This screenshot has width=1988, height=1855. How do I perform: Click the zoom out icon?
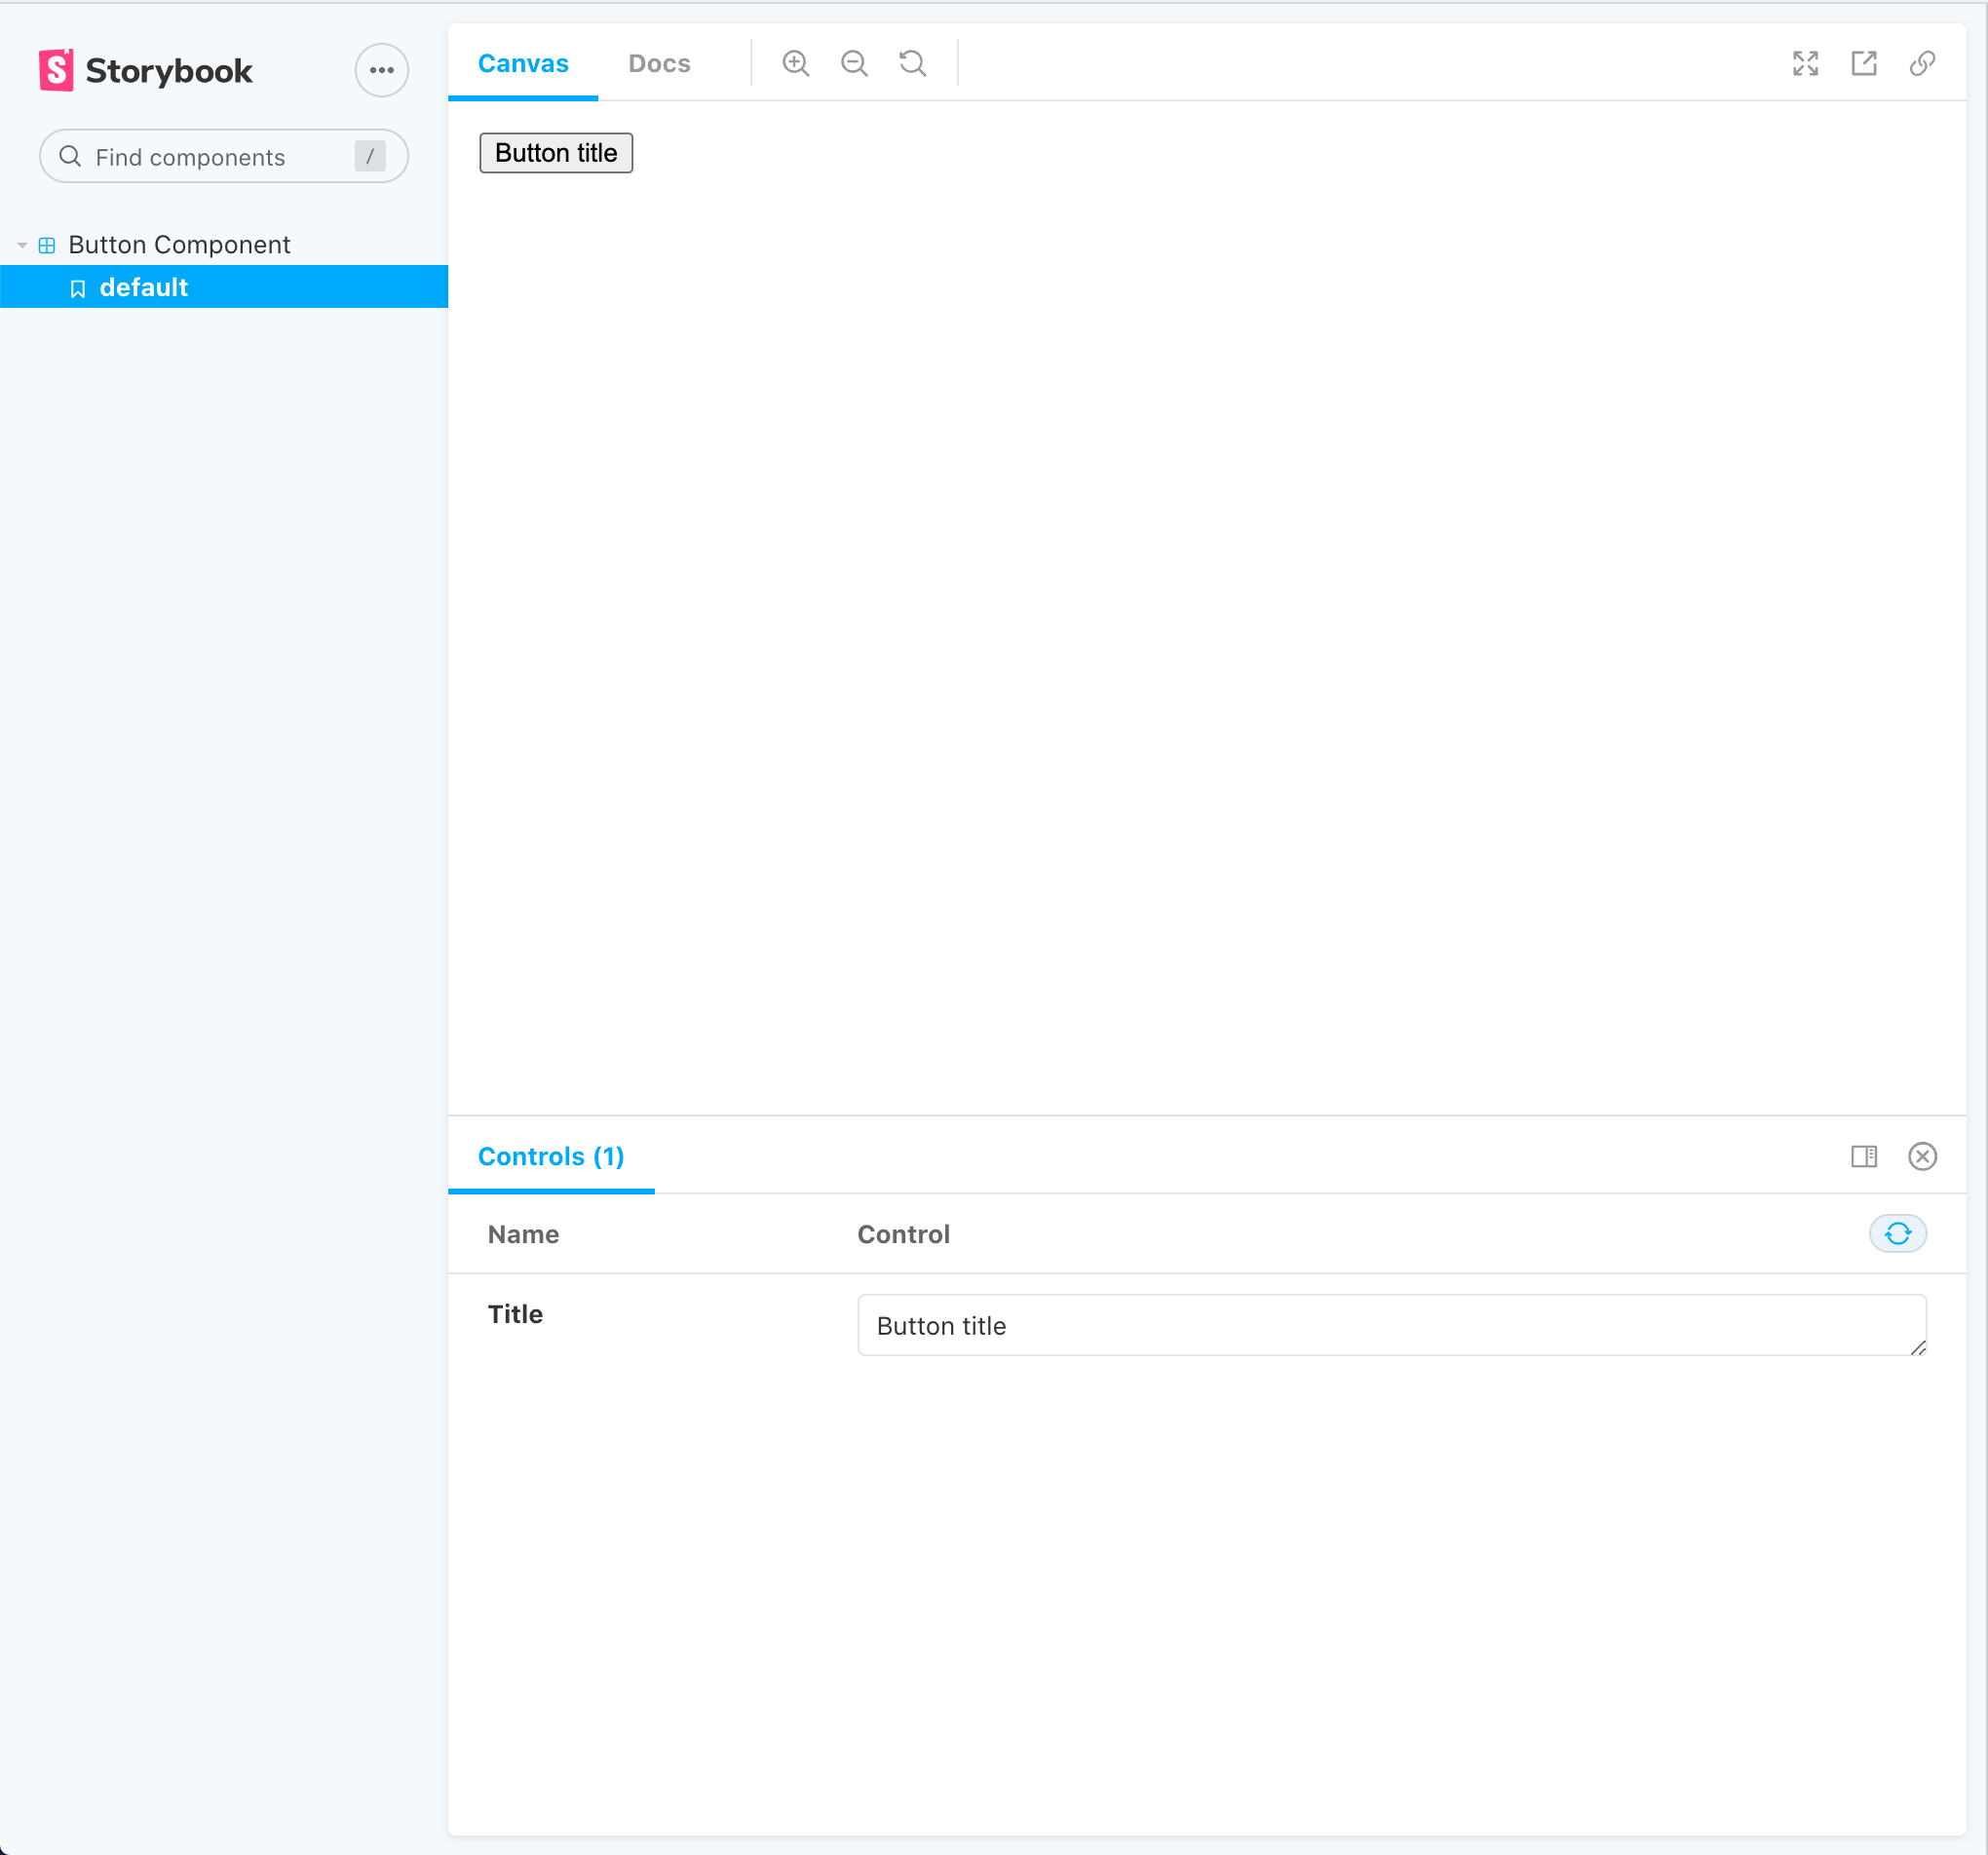pos(857,64)
